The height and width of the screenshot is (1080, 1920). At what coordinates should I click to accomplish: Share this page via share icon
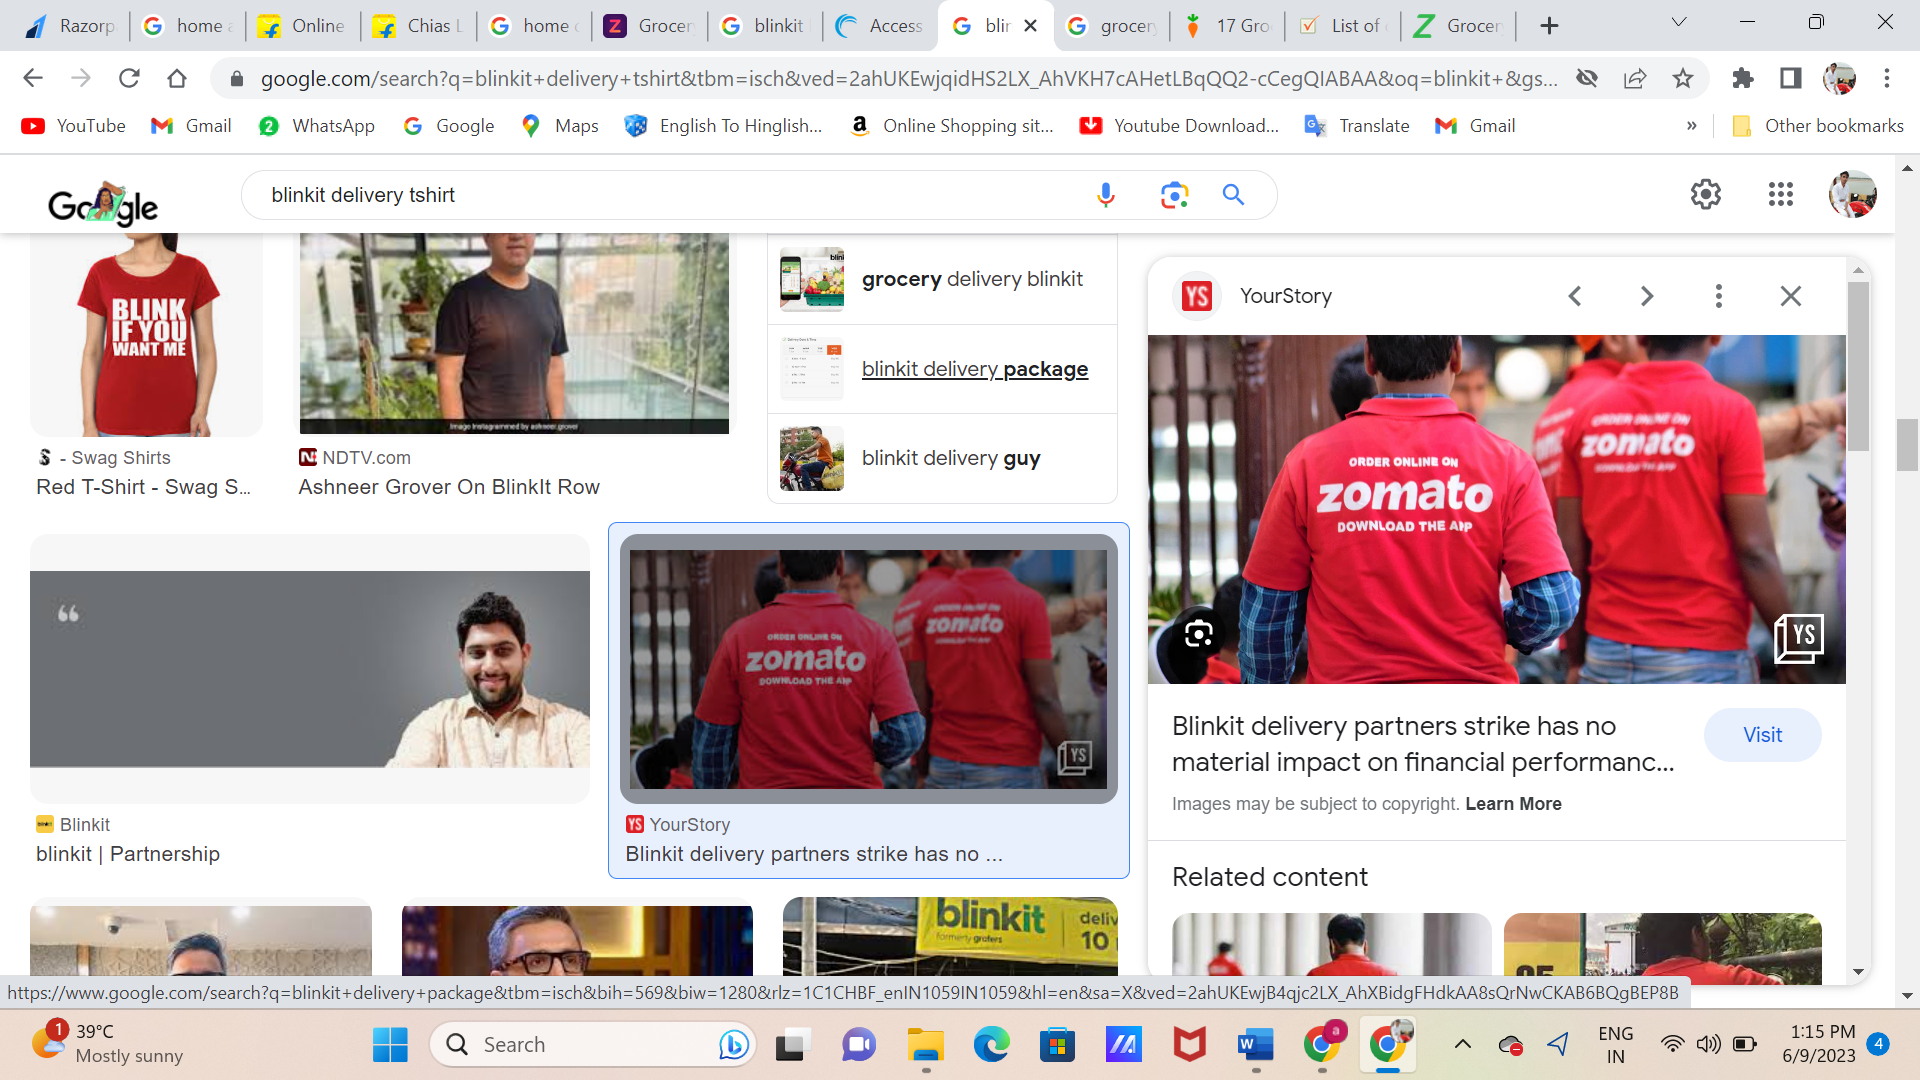pyautogui.click(x=1635, y=78)
